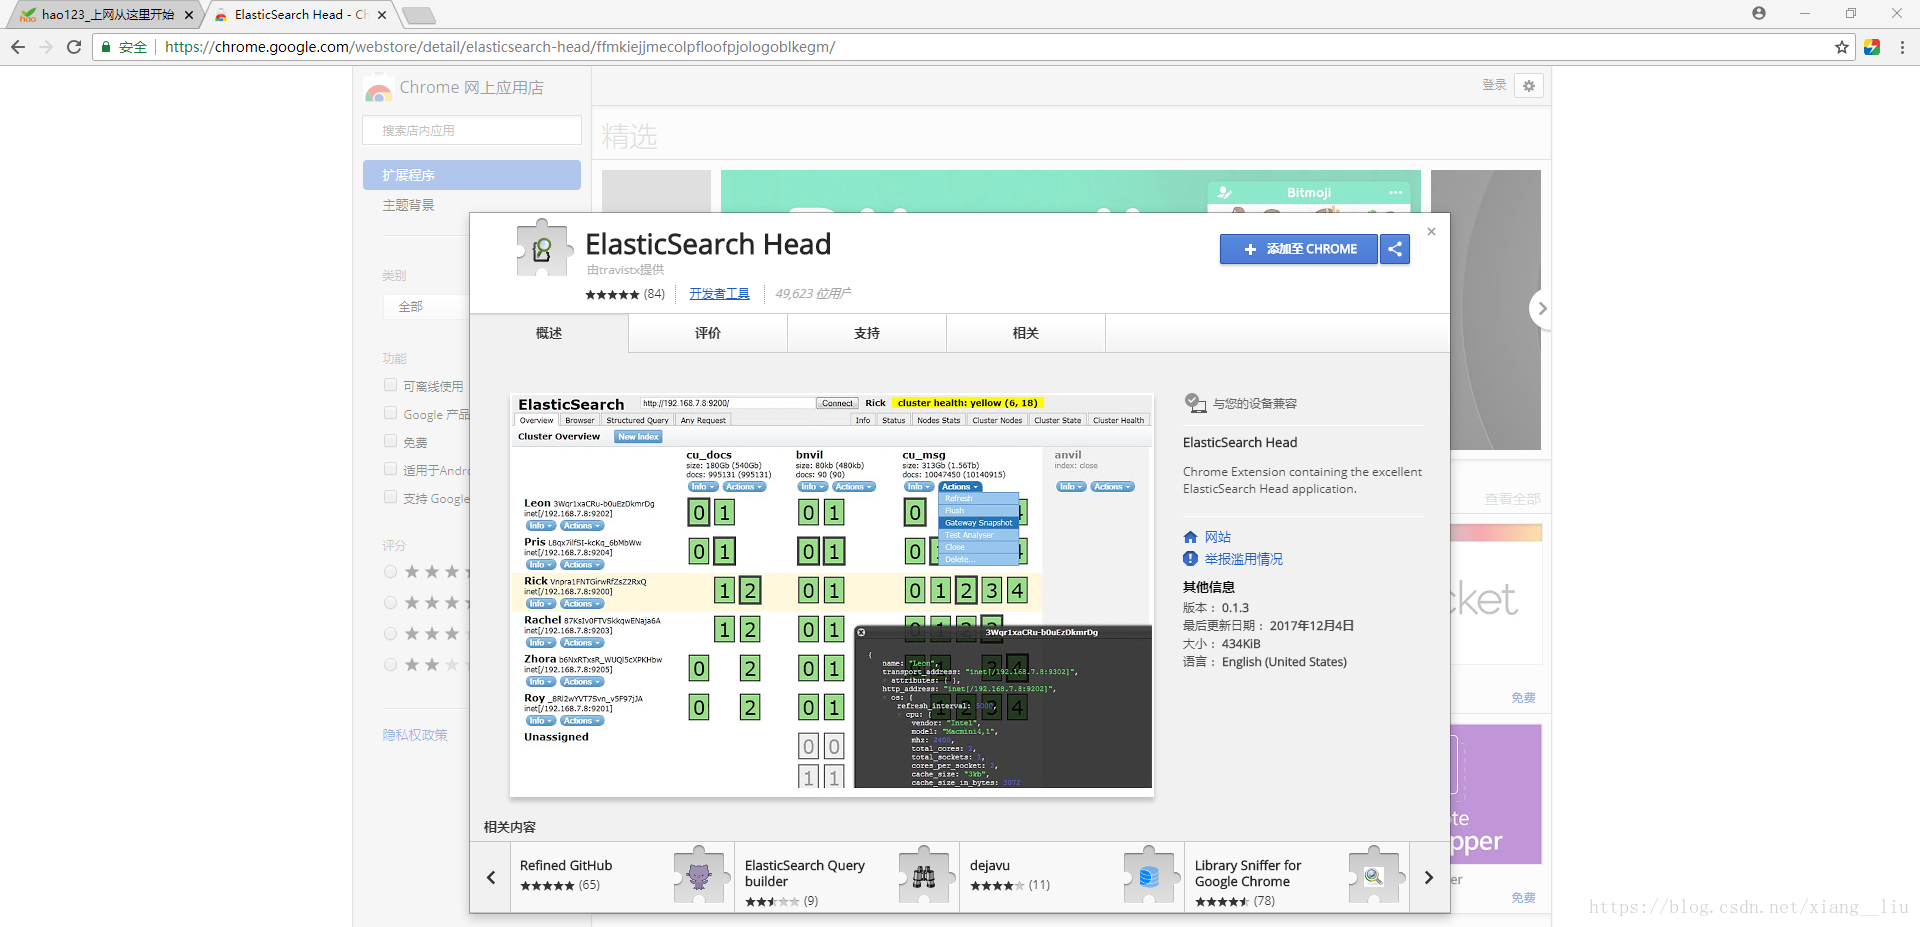Click 查看全部 link
1920x927 pixels.
(x=1512, y=499)
